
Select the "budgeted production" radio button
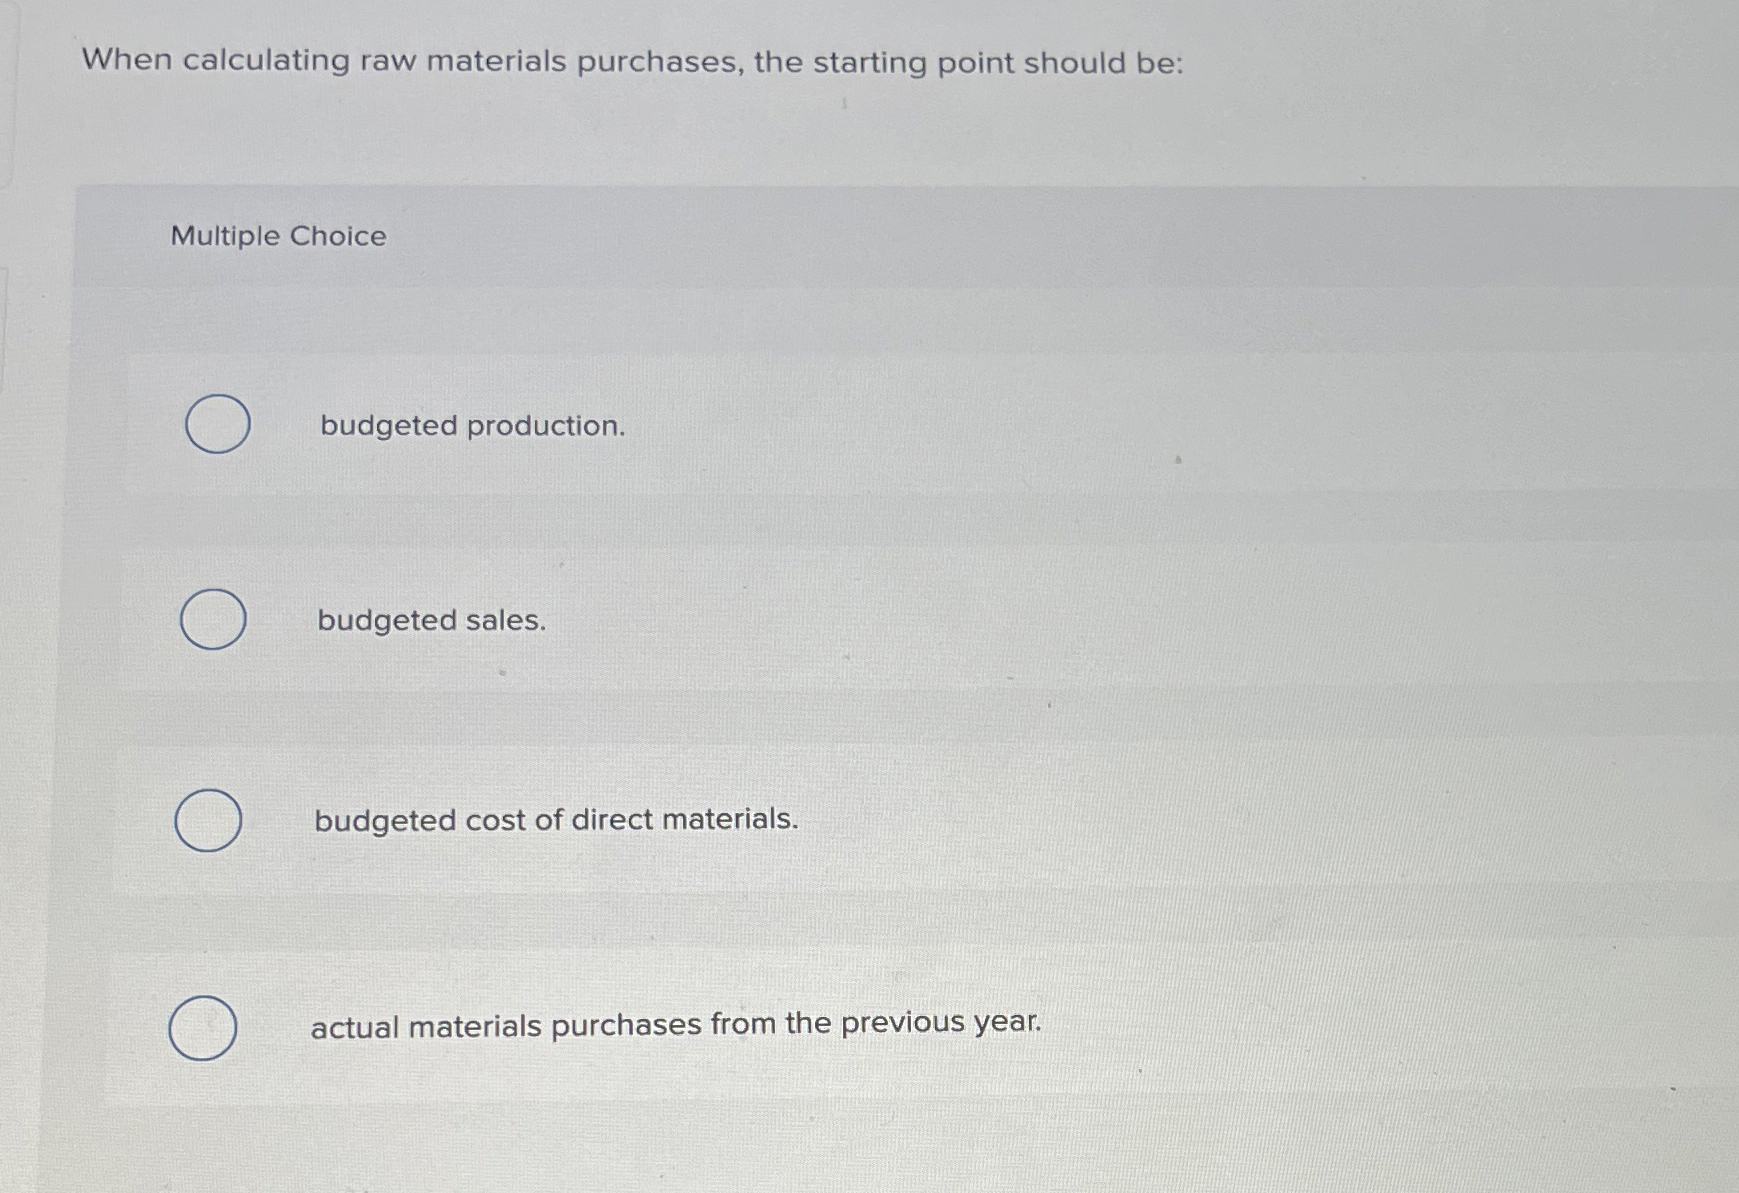click(217, 424)
